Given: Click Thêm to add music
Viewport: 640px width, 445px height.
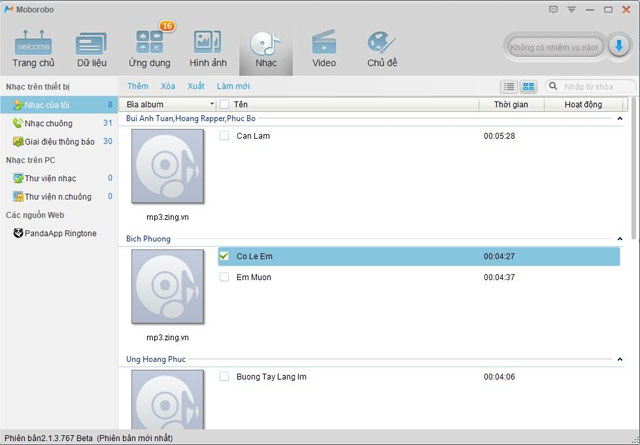Looking at the screenshot, I should 138,86.
